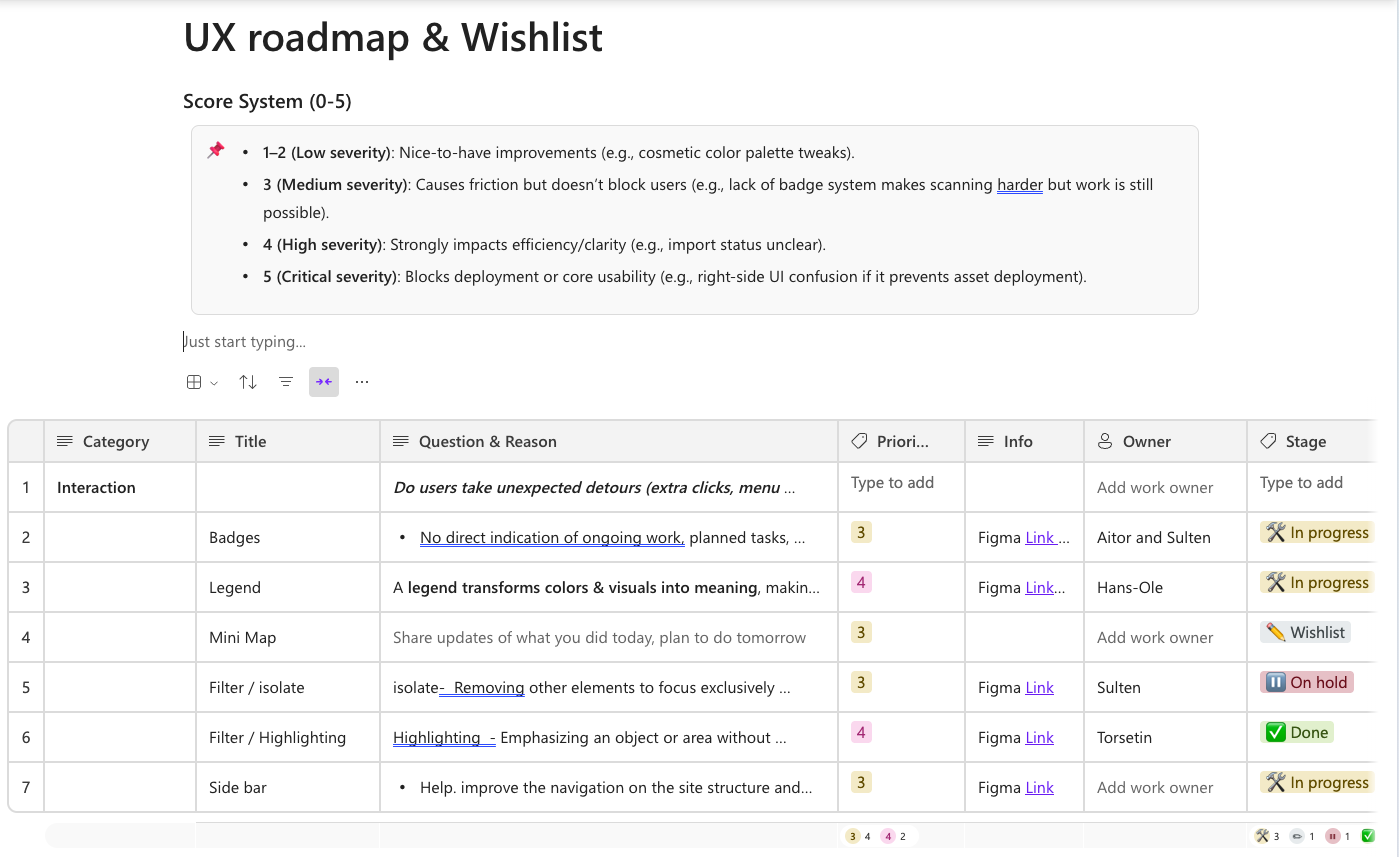Open the table view switcher grid icon
The width and height of the screenshot is (1399, 857).
[x=194, y=382]
